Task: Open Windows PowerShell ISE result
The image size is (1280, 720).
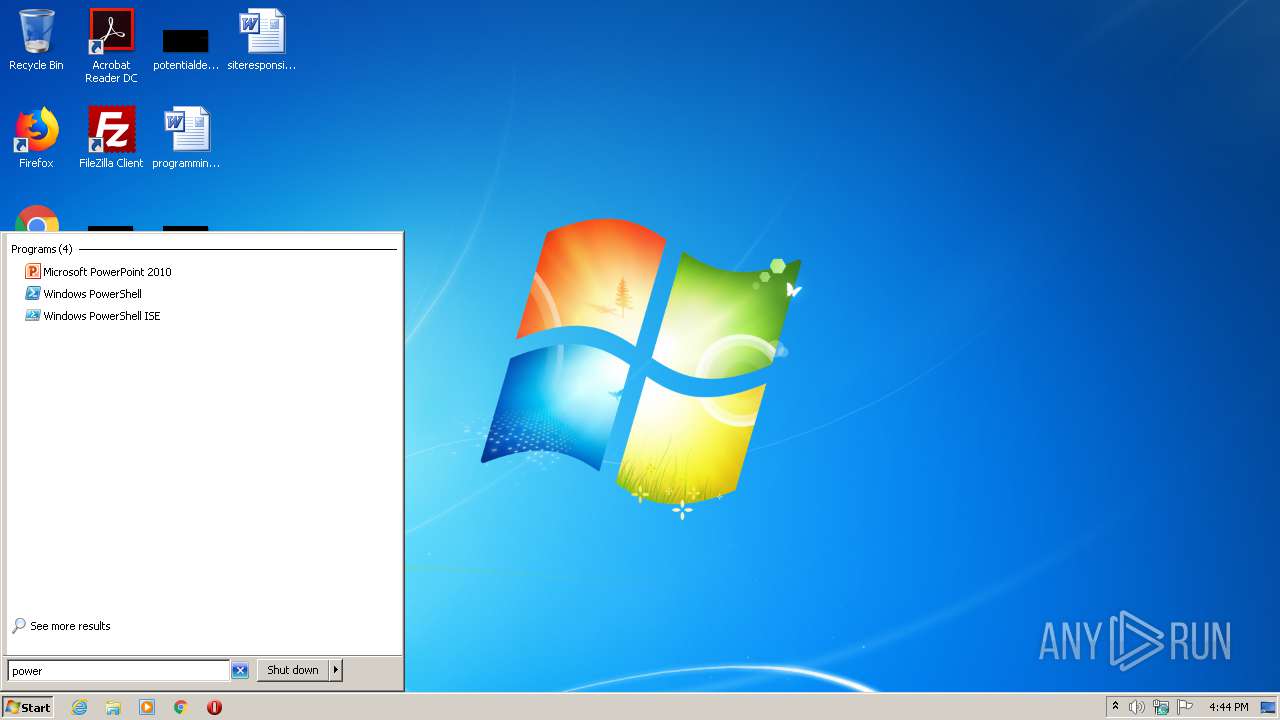Action: click(93, 316)
